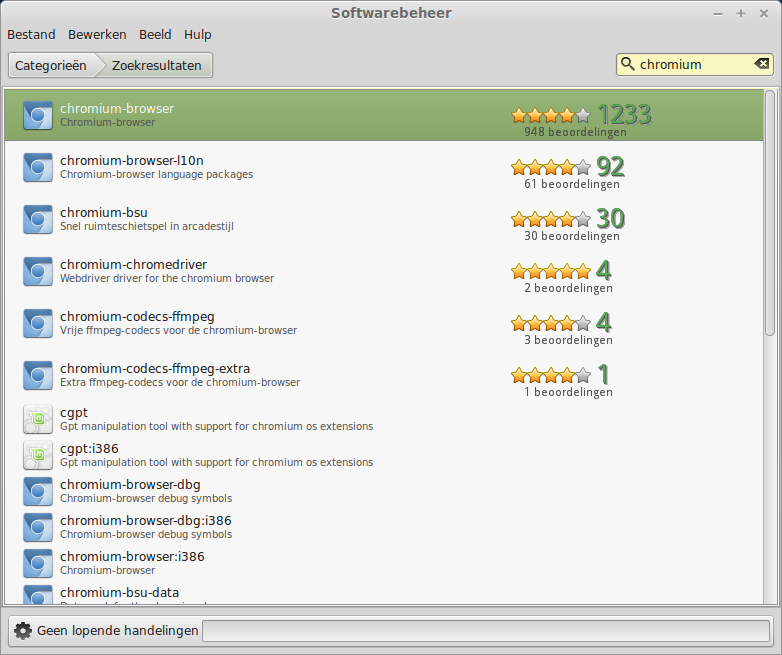The height and width of the screenshot is (655, 782).
Task: Click the '3 beoordelingen' review count
Action: (x=568, y=340)
